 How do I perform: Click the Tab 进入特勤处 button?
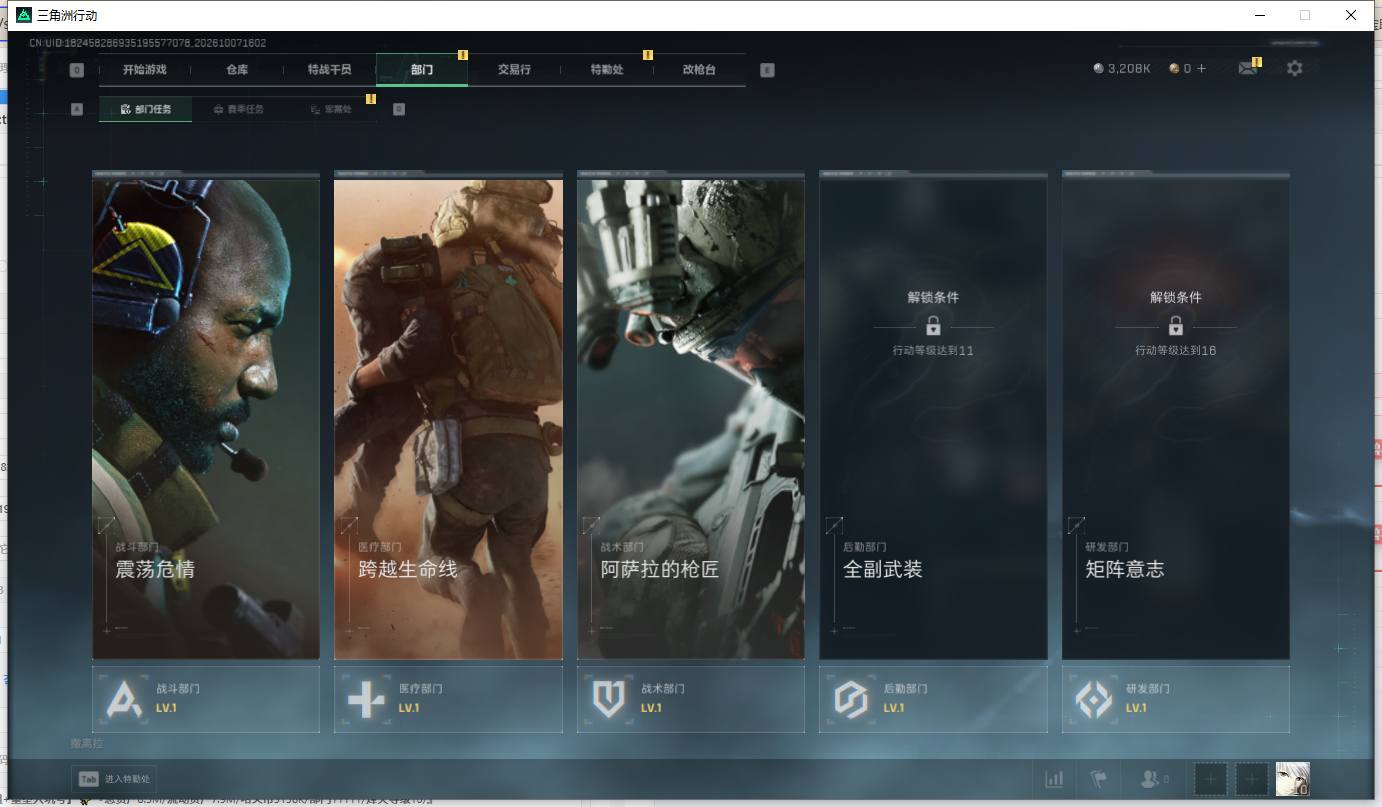tap(114, 779)
